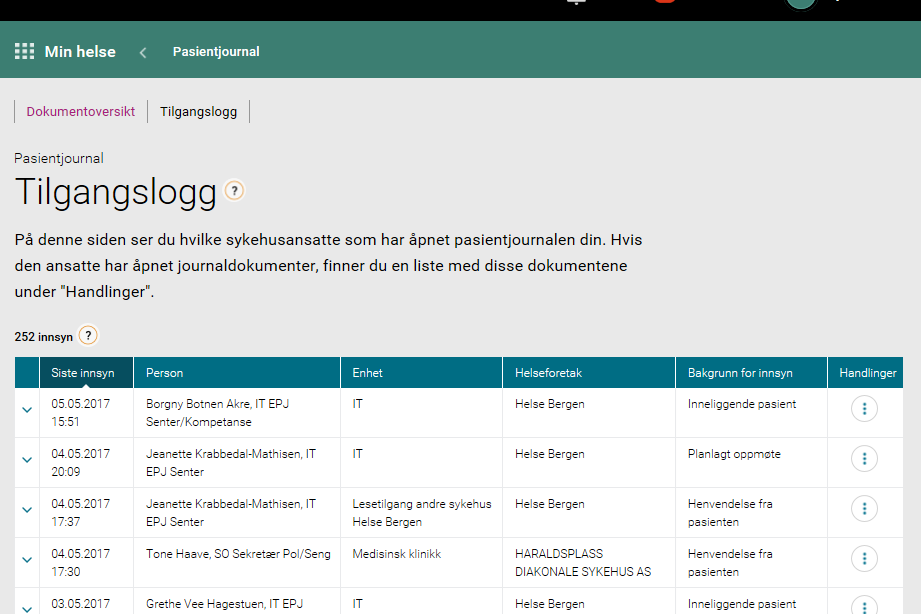921x614 pixels.
Task: Expand the 05.05.2017 15:51 log row
Action: [27, 410]
